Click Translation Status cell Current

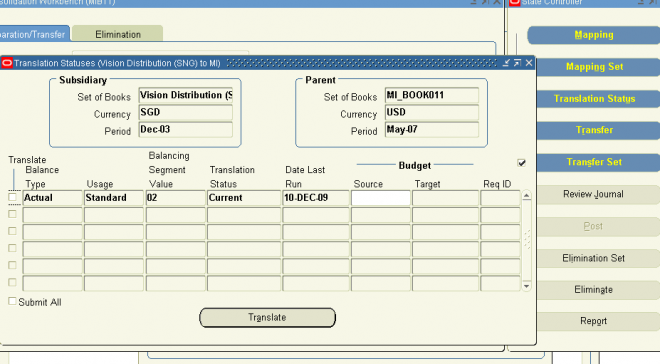(244, 198)
